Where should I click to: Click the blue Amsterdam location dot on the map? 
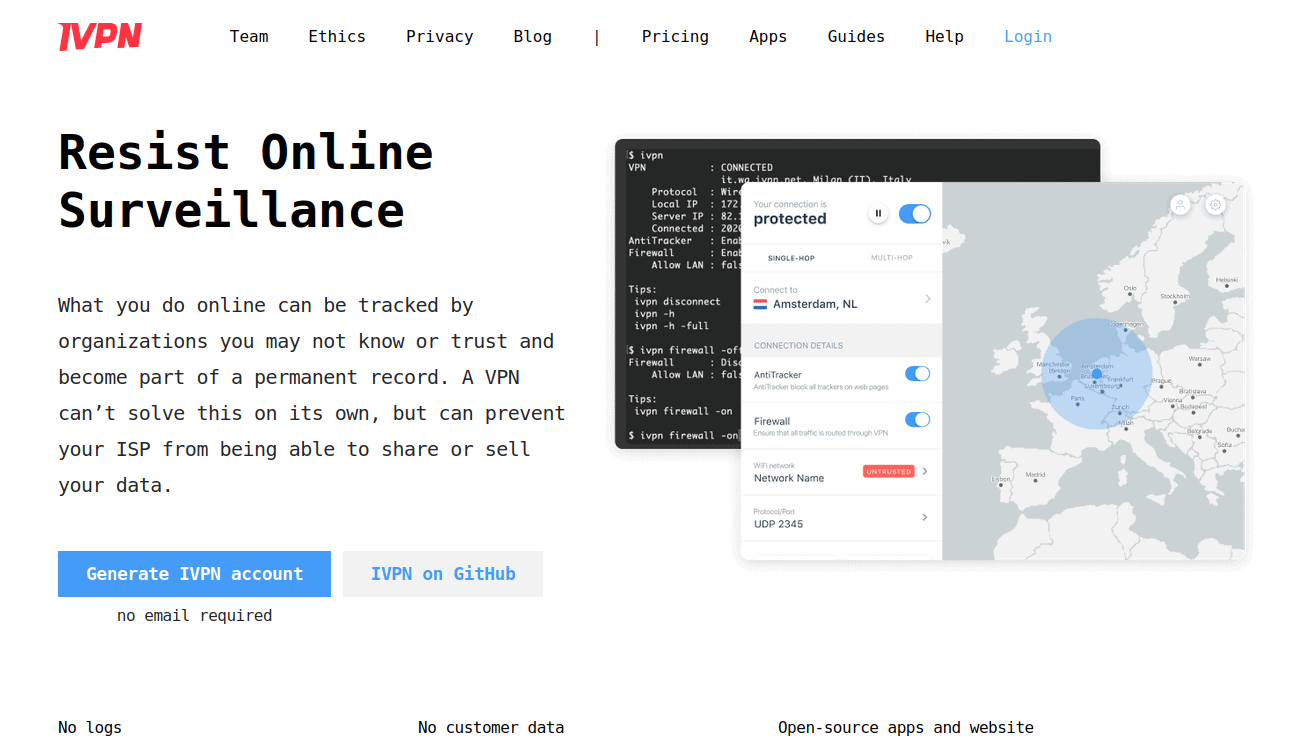pyautogui.click(x=1096, y=374)
